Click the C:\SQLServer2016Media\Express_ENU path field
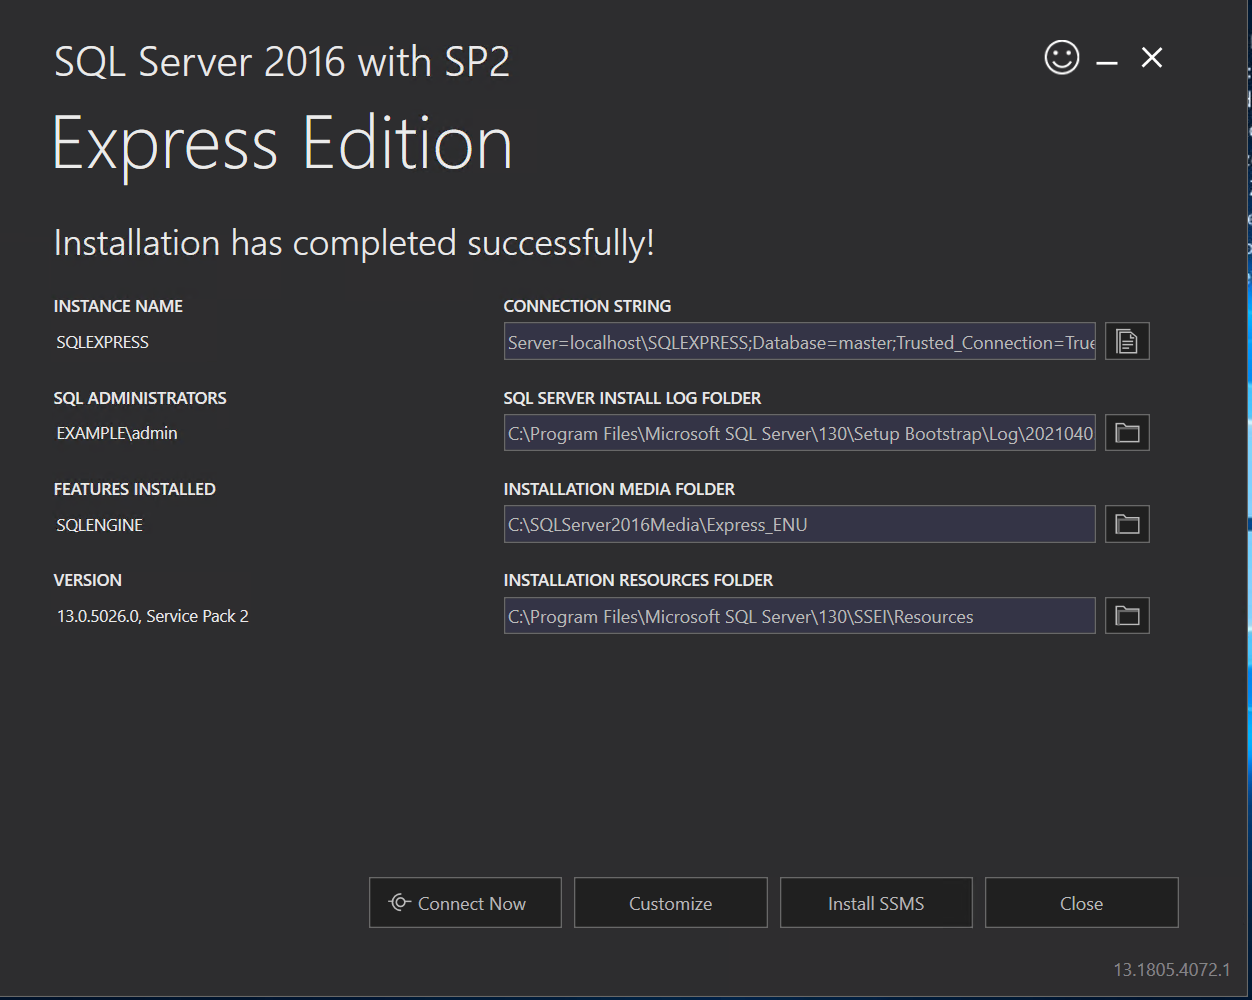 (x=799, y=524)
